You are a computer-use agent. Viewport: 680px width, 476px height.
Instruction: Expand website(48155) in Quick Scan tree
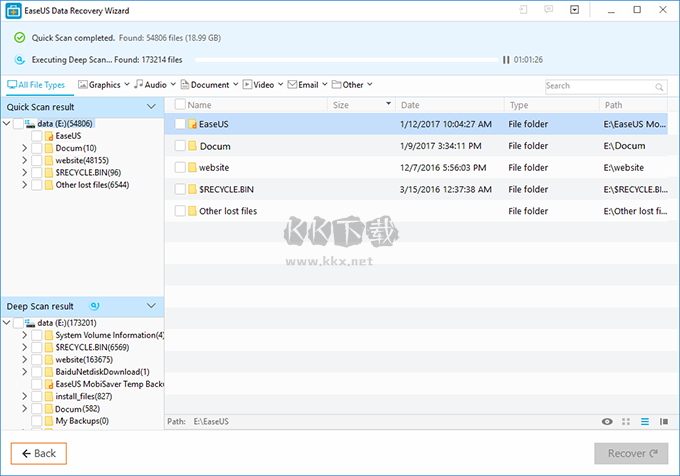(x=24, y=160)
